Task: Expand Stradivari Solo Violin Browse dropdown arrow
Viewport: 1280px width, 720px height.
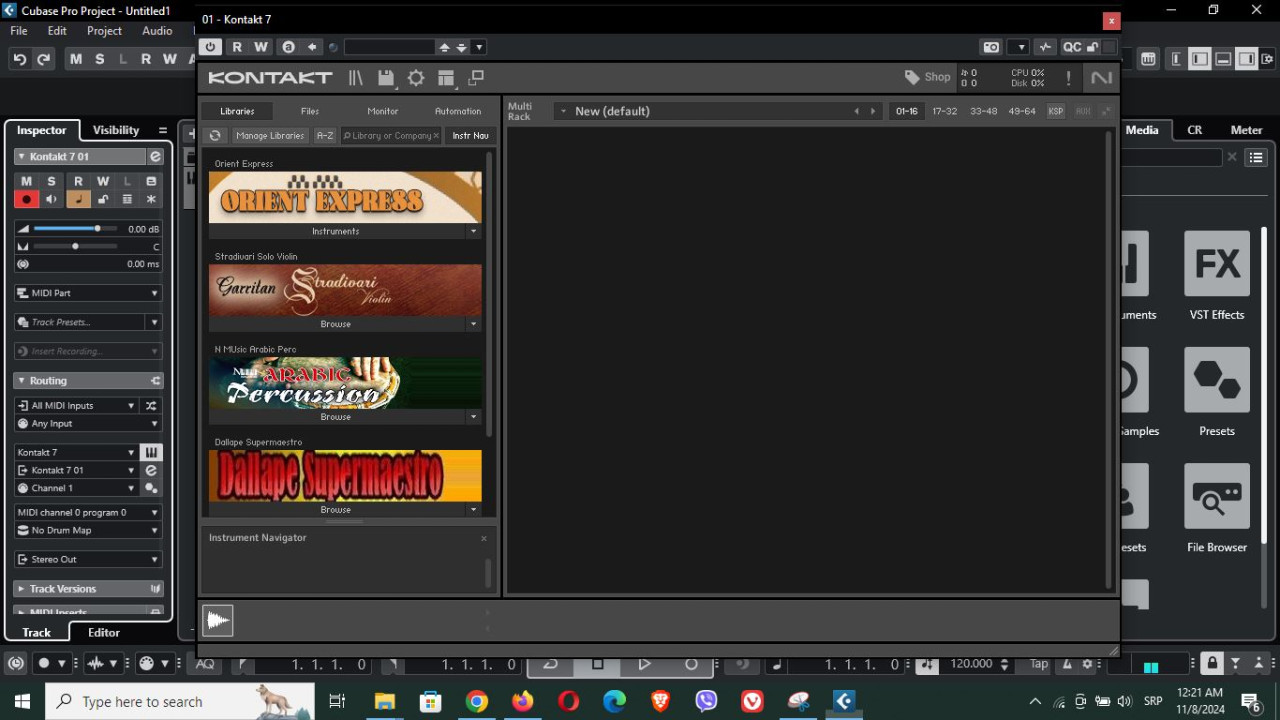Action: [473, 324]
